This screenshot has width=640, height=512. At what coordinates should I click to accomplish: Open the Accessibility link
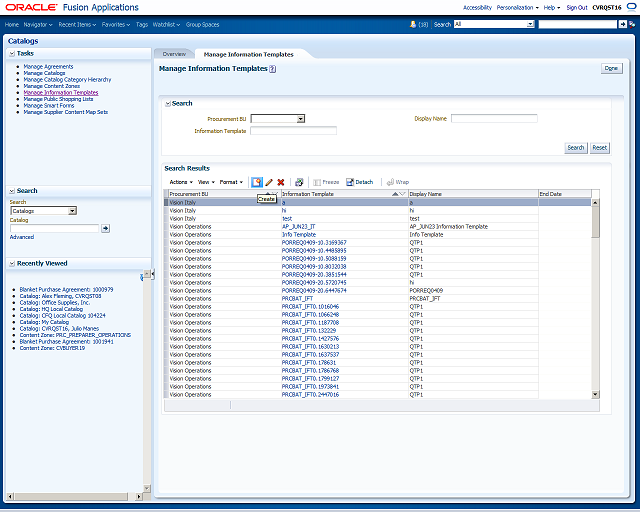[477, 7]
